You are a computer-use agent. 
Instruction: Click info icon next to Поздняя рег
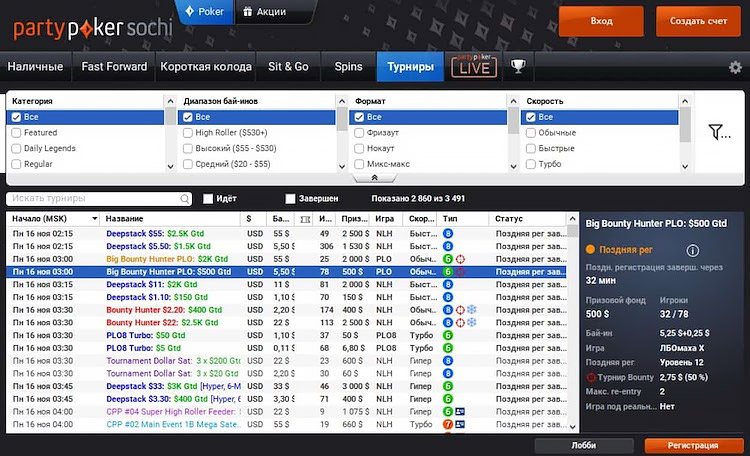pos(692,250)
